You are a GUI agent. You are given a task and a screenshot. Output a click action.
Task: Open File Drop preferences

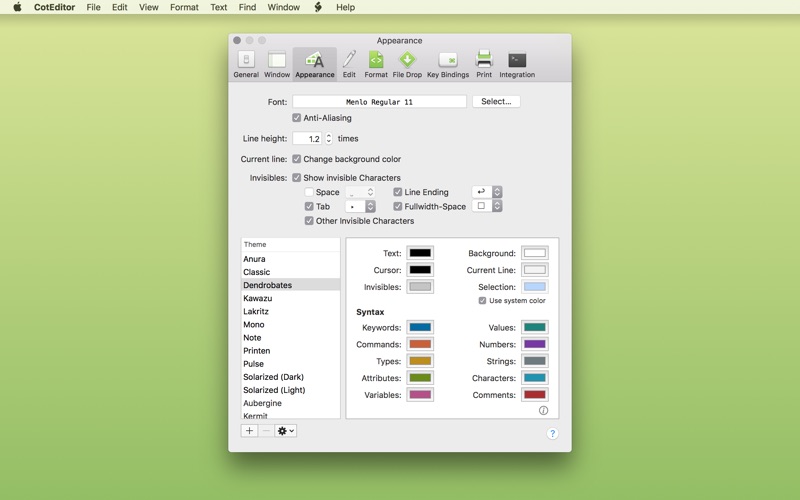[x=407, y=64]
